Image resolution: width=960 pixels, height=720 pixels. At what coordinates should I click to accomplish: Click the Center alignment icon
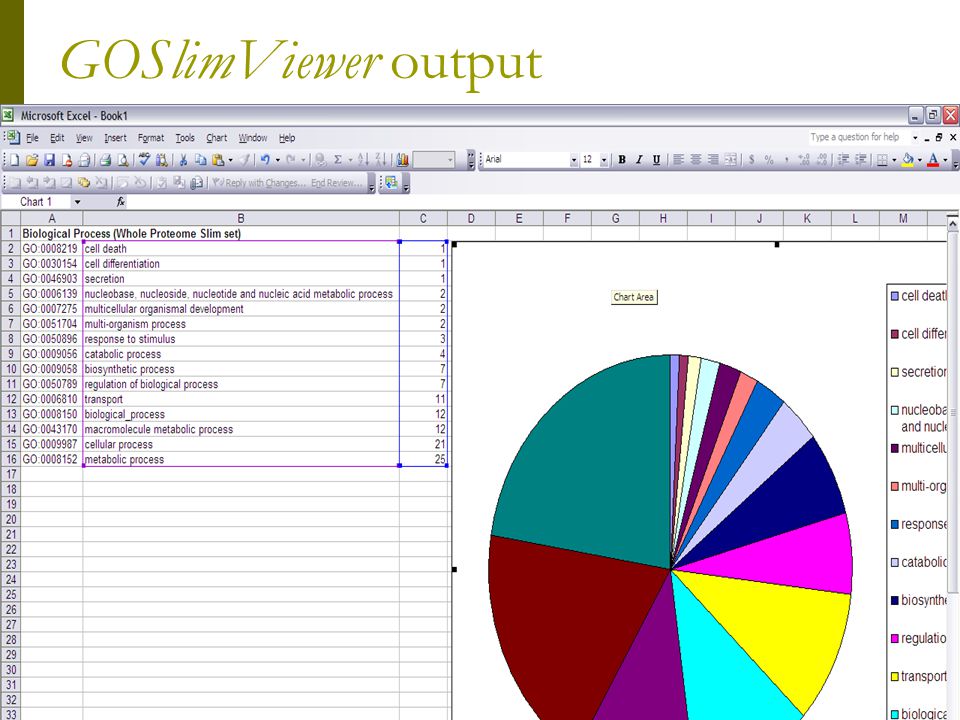(x=696, y=159)
